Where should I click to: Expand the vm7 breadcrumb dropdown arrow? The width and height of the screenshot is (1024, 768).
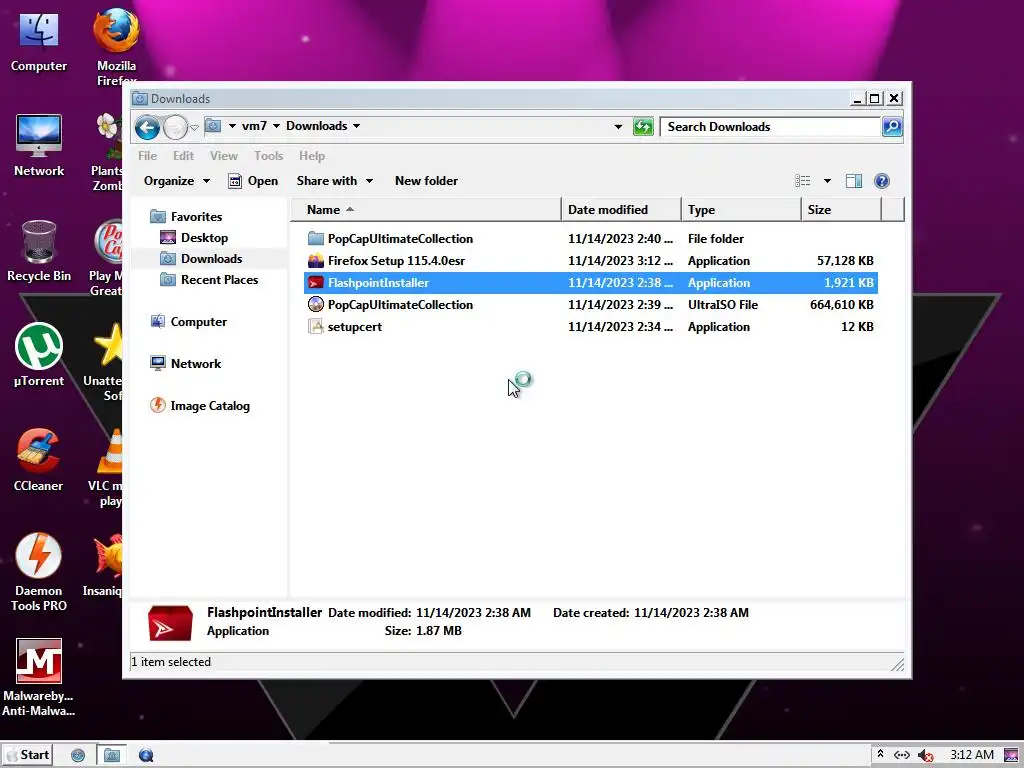tap(276, 126)
